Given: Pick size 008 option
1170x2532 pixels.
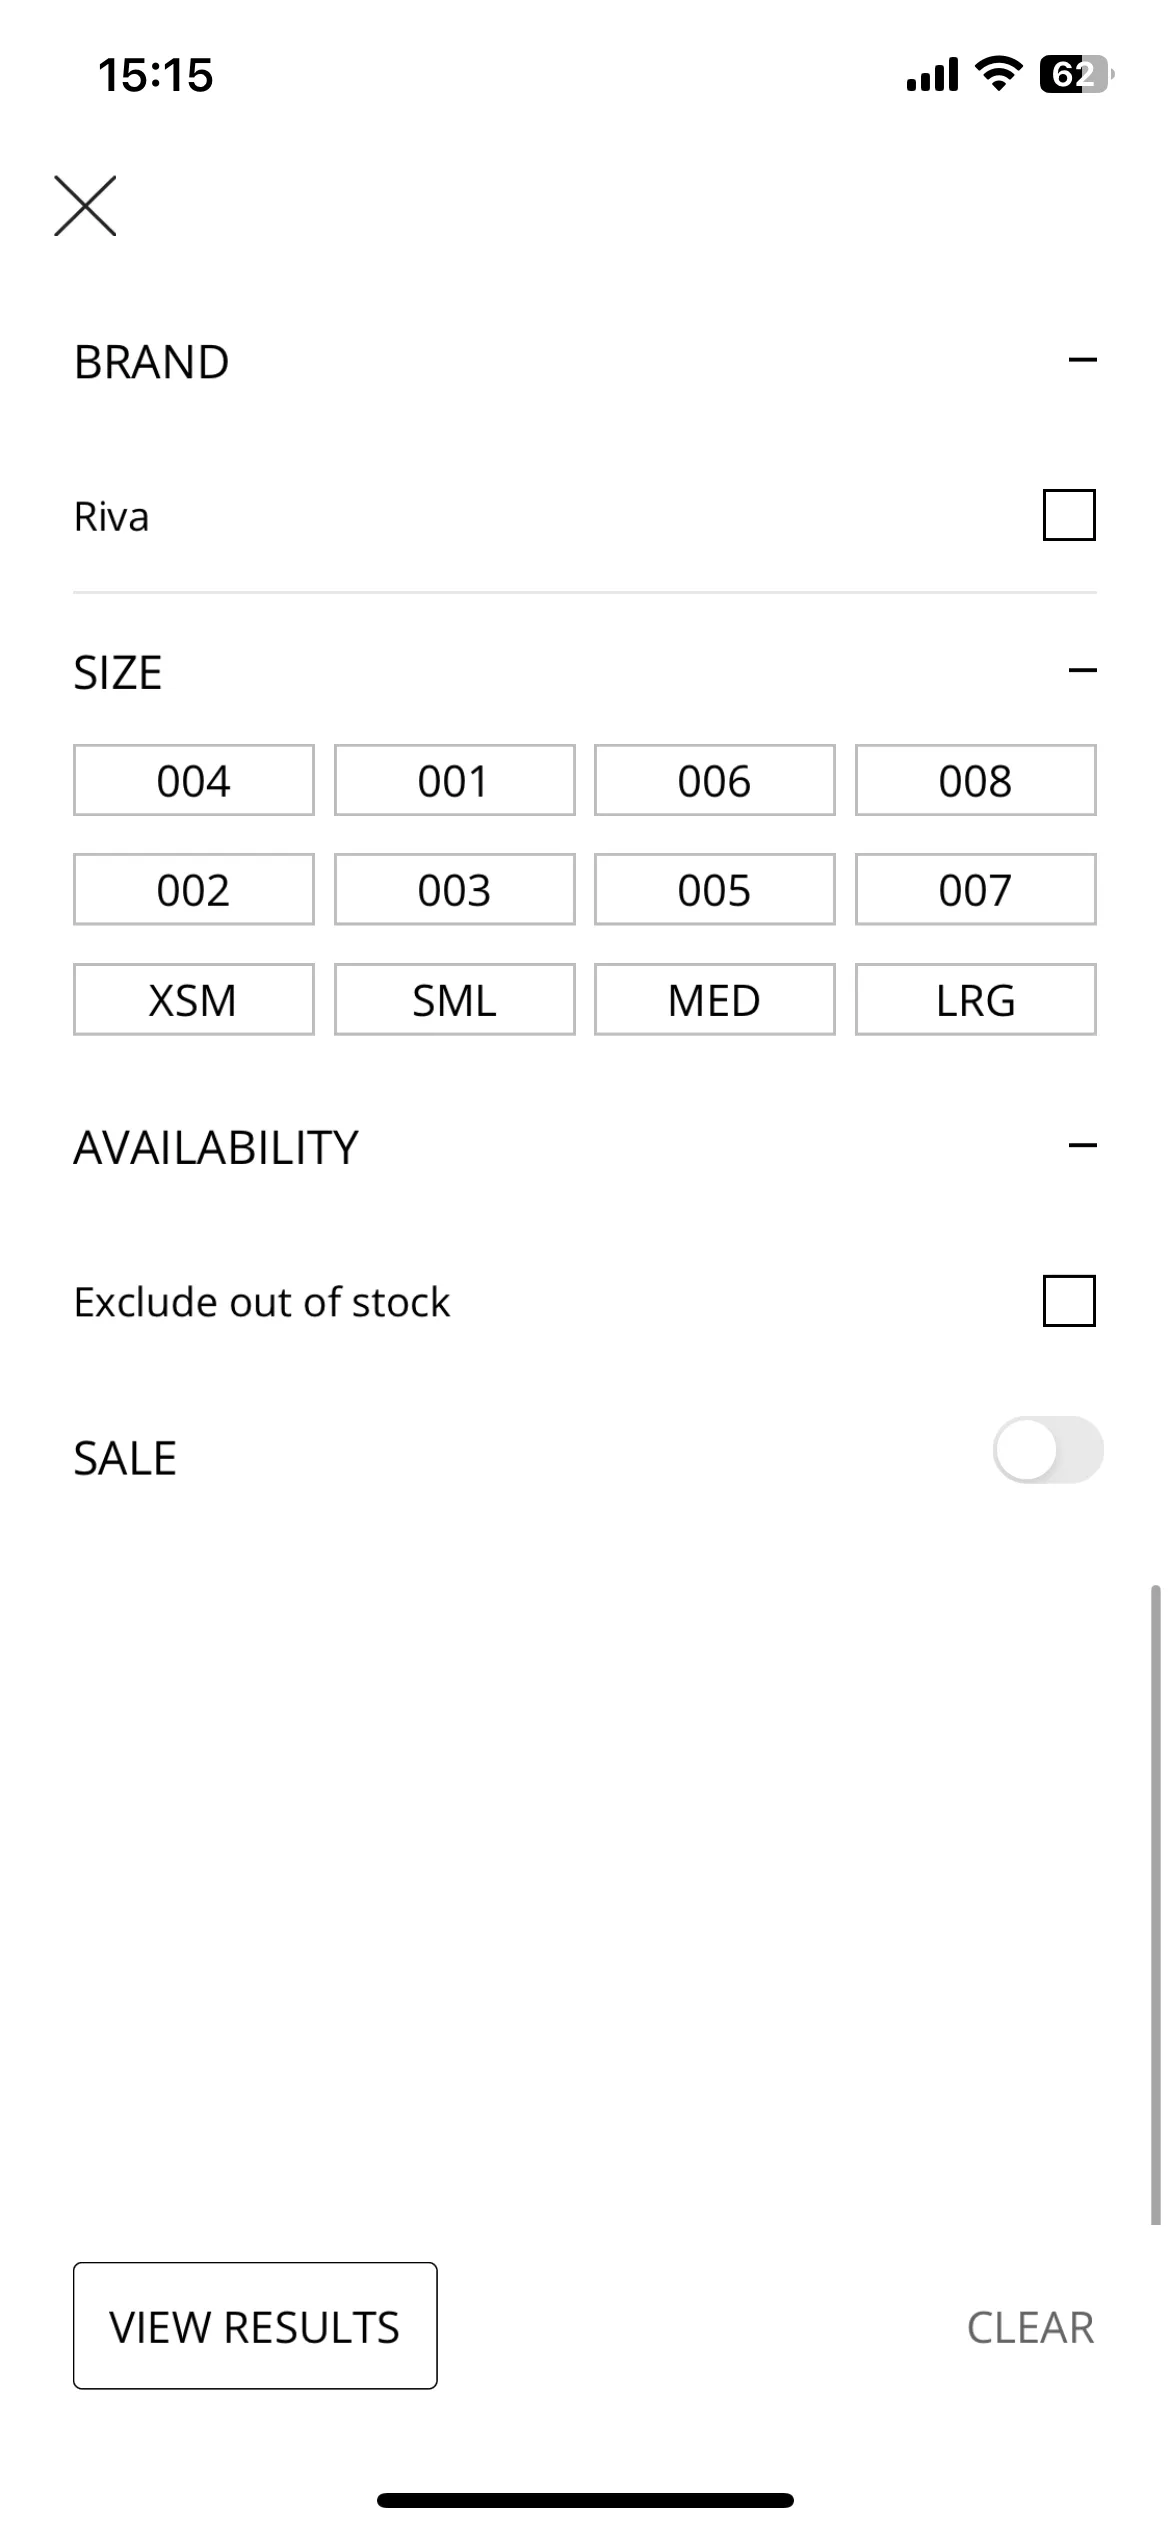Looking at the screenshot, I should pos(976,780).
